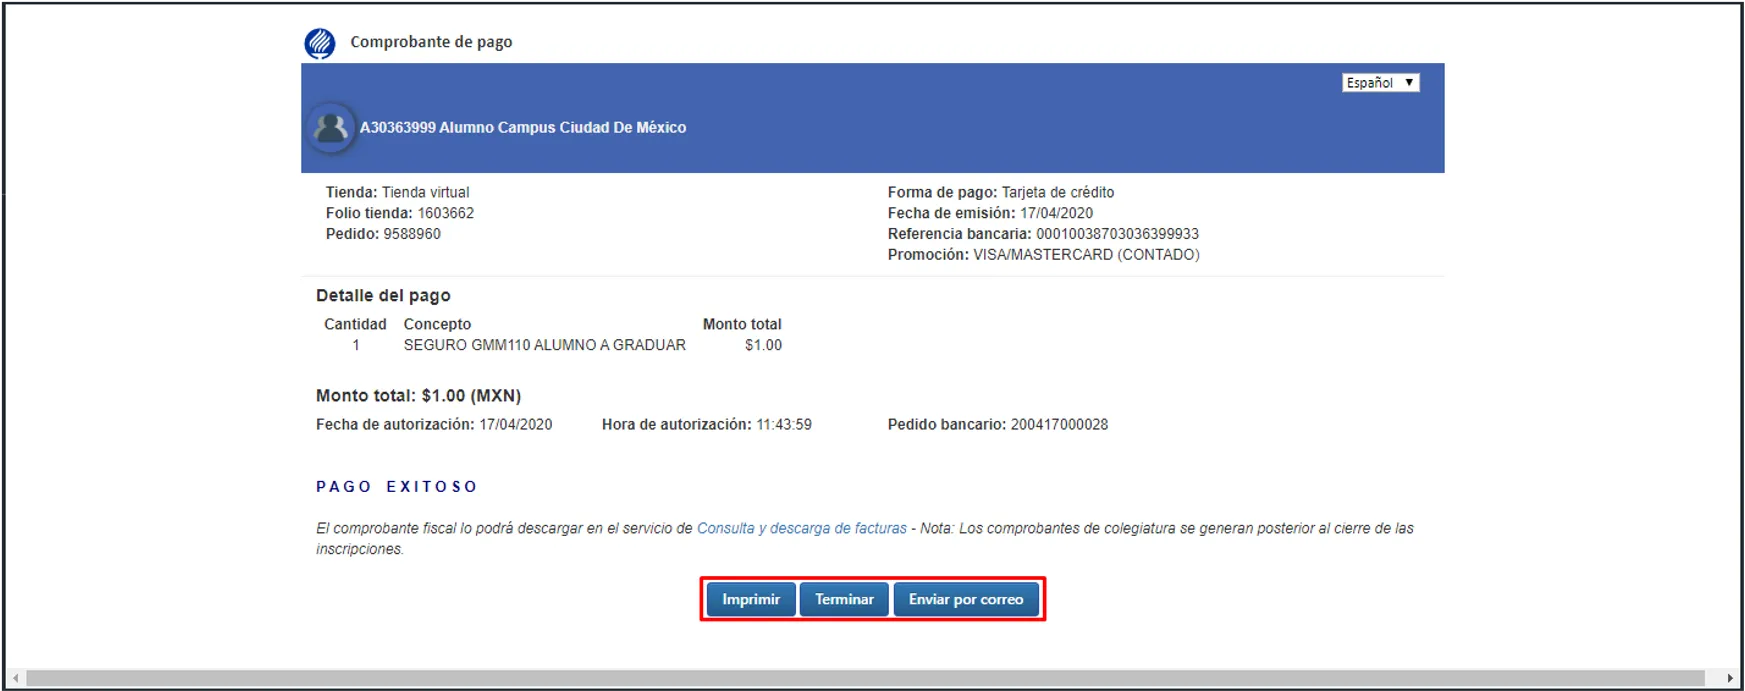Click SEGURO GMM110 ALUMNO A GRADUAR concept
This screenshot has width=1745, height=691.
point(545,345)
